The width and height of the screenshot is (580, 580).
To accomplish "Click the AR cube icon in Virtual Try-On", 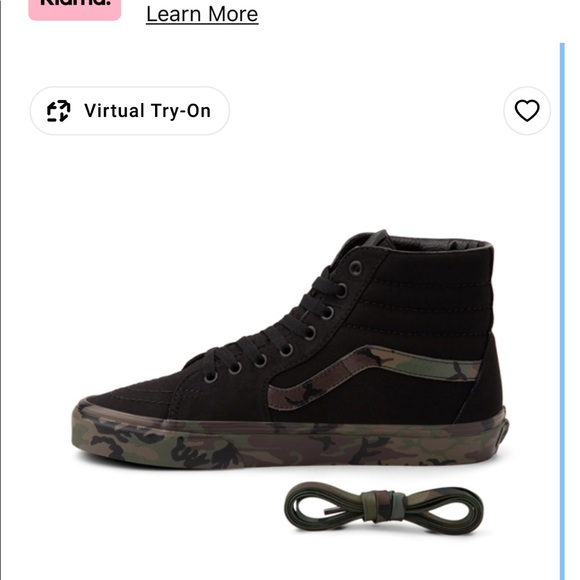I will coord(58,111).
